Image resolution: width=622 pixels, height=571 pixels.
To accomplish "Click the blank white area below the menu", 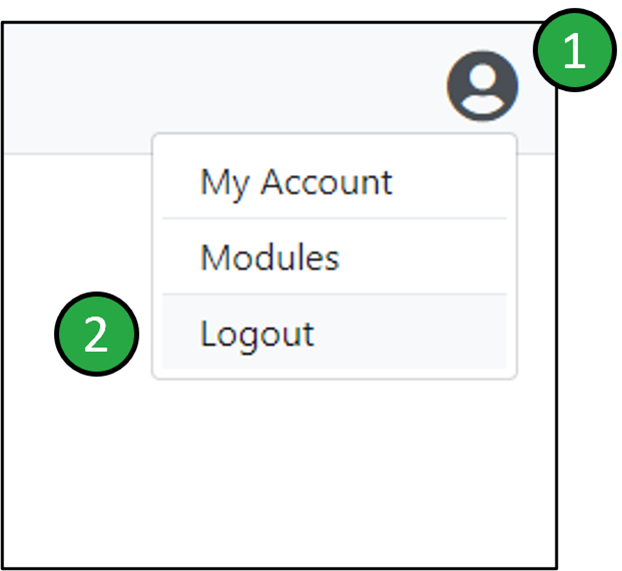I will click(300, 470).
